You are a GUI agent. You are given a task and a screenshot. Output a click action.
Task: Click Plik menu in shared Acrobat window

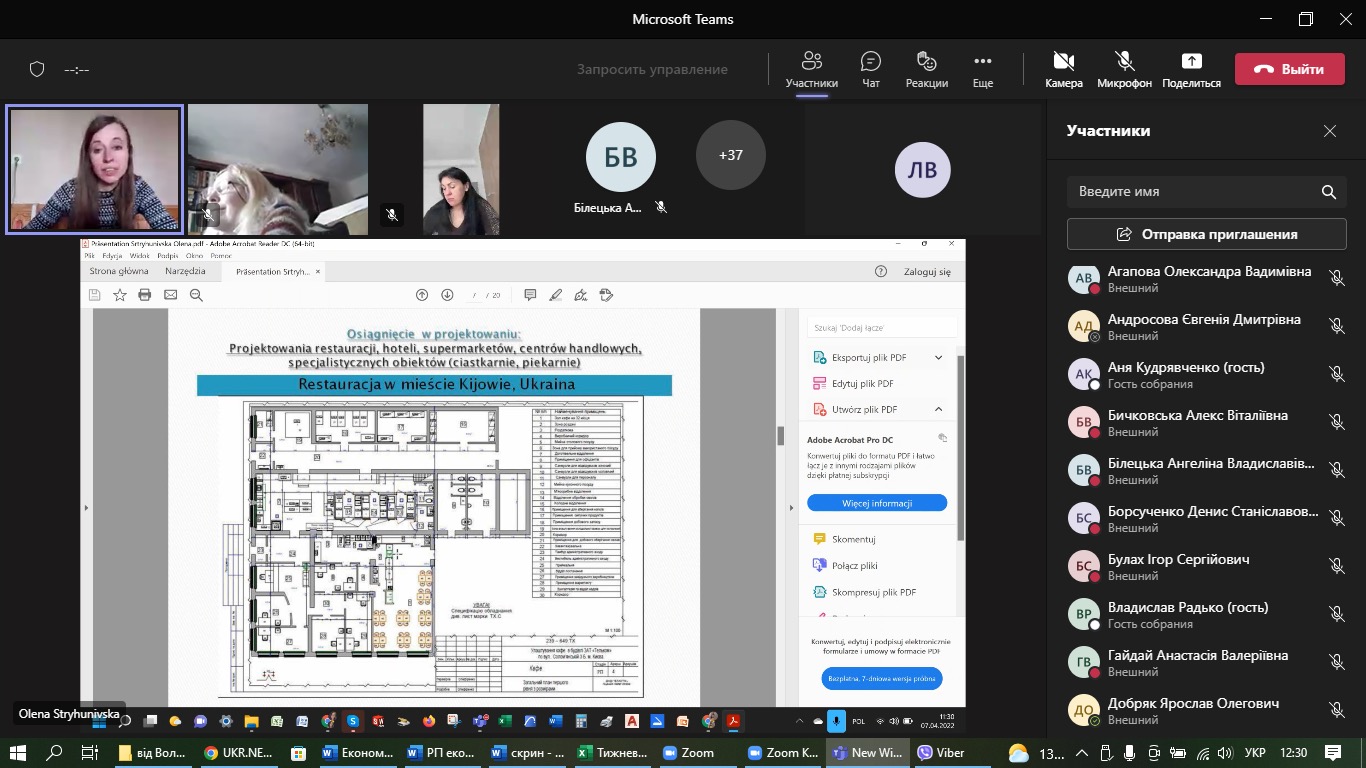(x=89, y=256)
